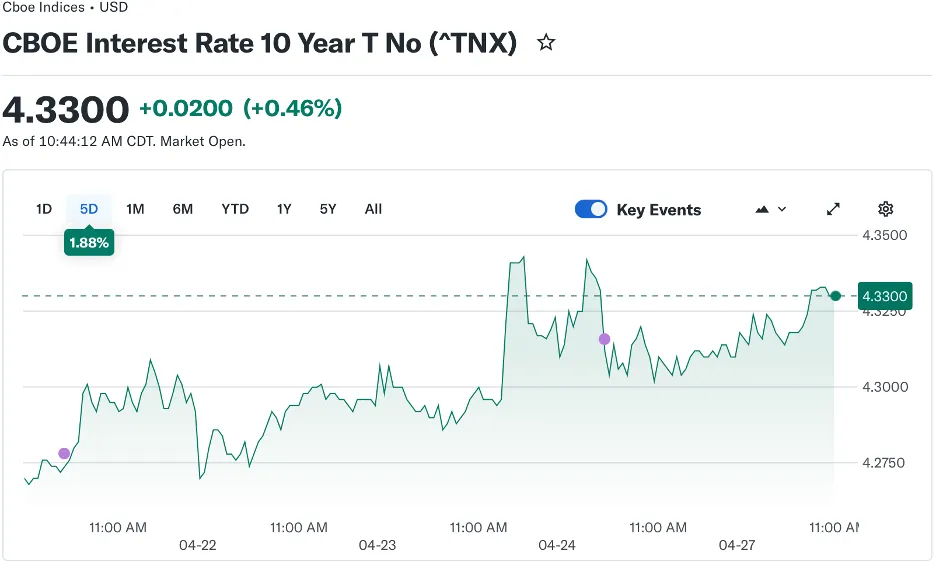Select the 1Y time range

coord(284,209)
